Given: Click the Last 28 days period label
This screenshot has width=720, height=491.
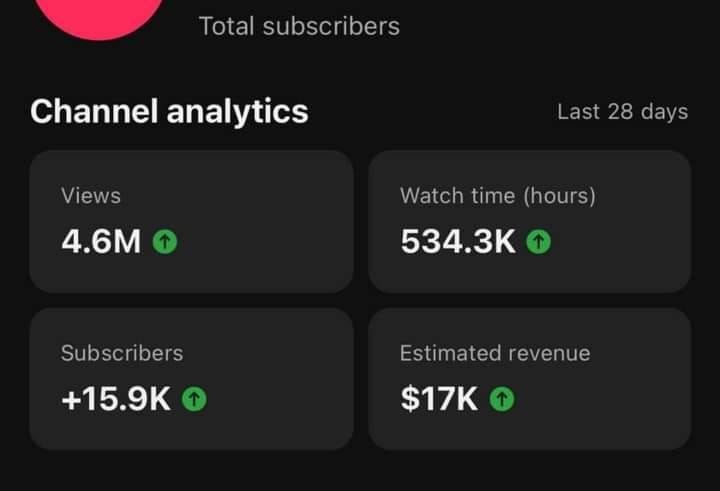Looking at the screenshot, I should tap(622, 112).
